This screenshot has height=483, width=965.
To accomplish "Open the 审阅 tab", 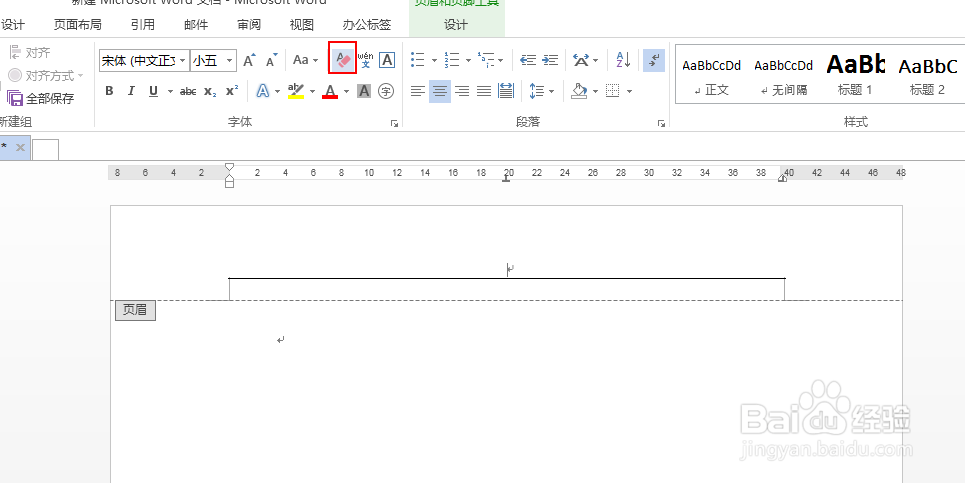I will click(x=249, y=25).
